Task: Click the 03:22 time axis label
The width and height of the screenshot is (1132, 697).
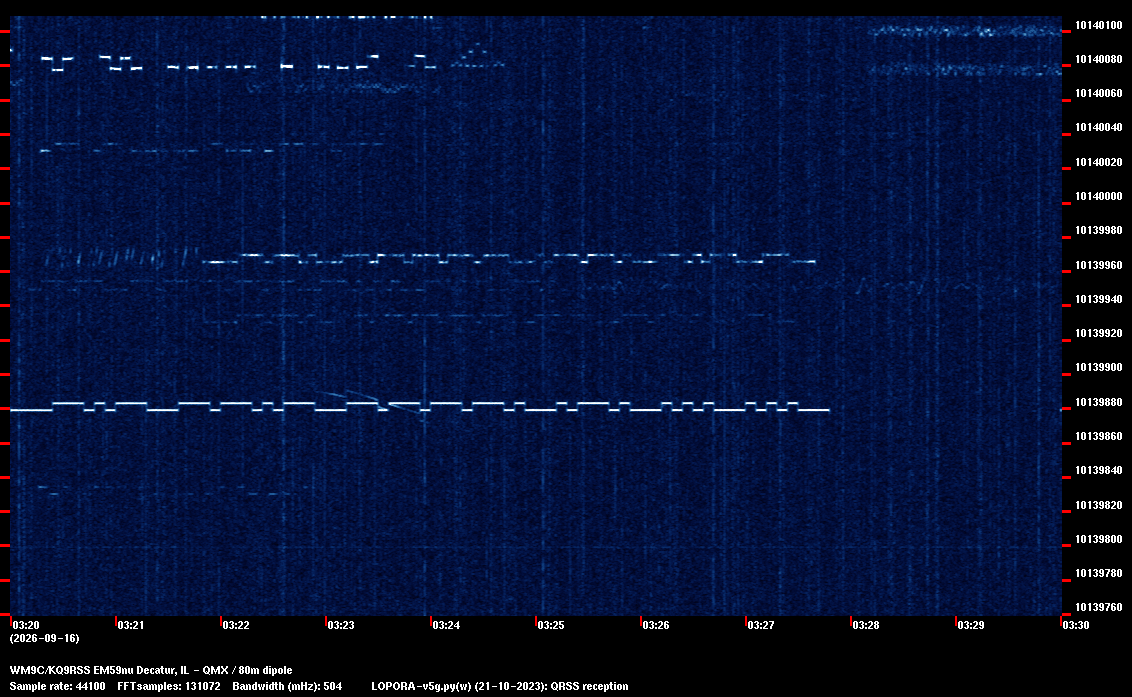Action: tap(236, 625)
